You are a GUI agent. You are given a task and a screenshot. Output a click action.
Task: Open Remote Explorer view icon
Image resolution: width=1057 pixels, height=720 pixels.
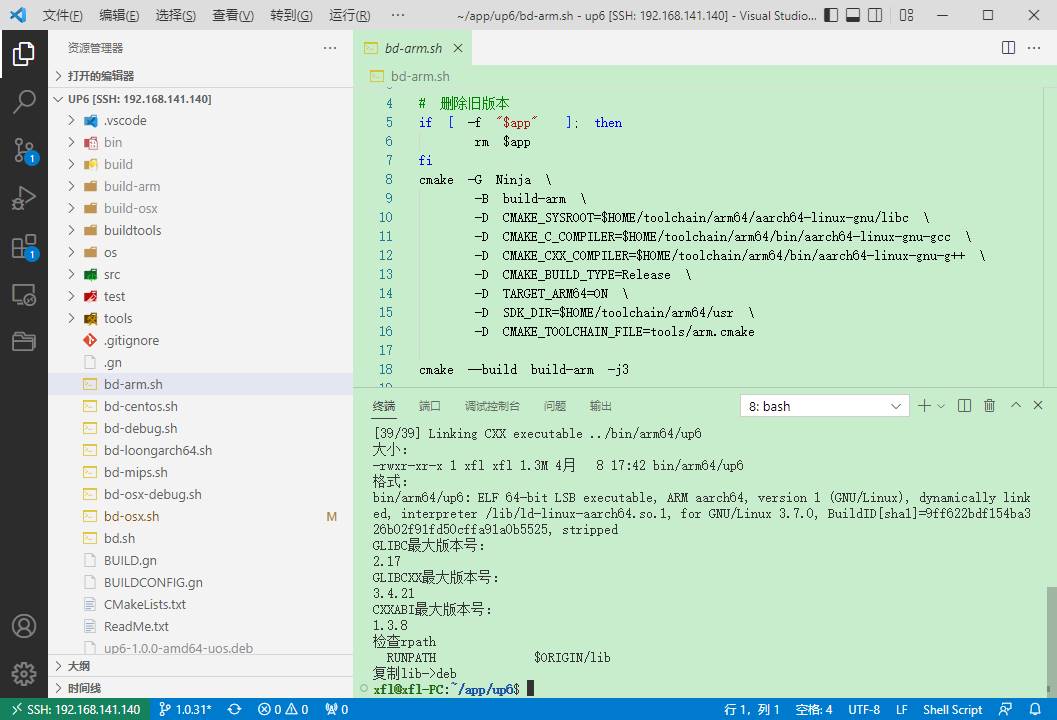click(24, 295)
